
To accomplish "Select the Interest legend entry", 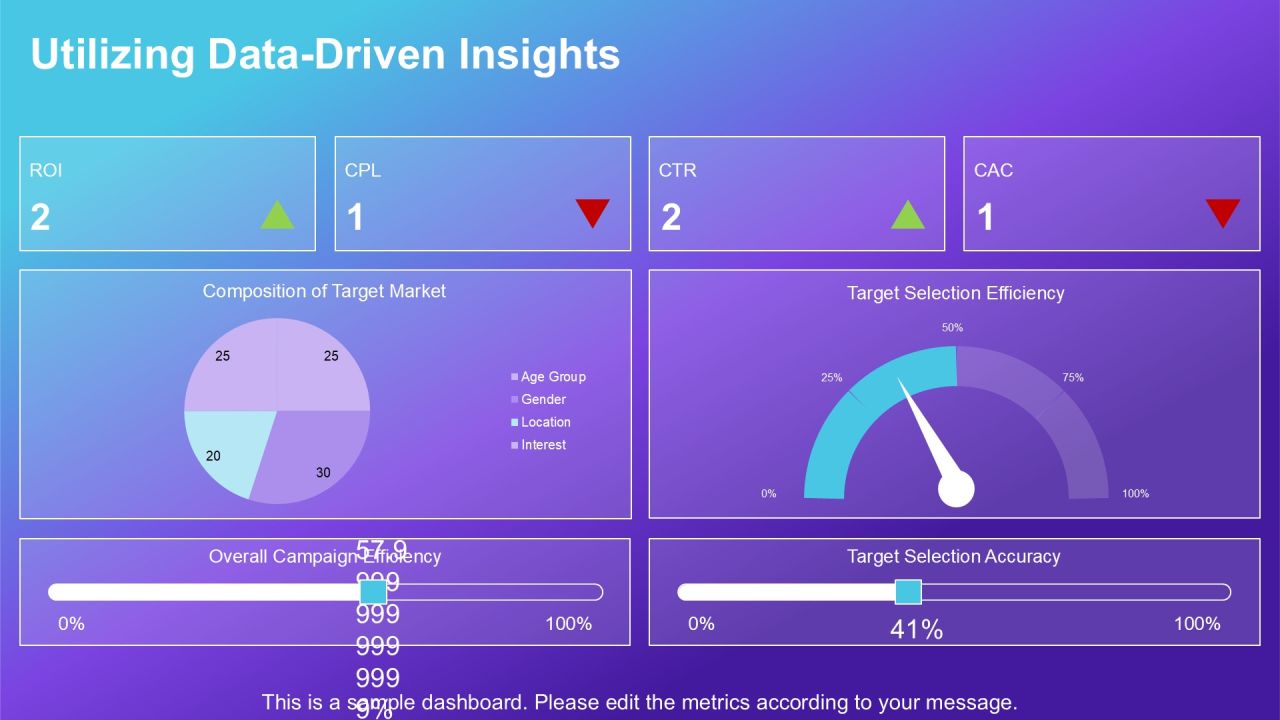I will point(538,445).
